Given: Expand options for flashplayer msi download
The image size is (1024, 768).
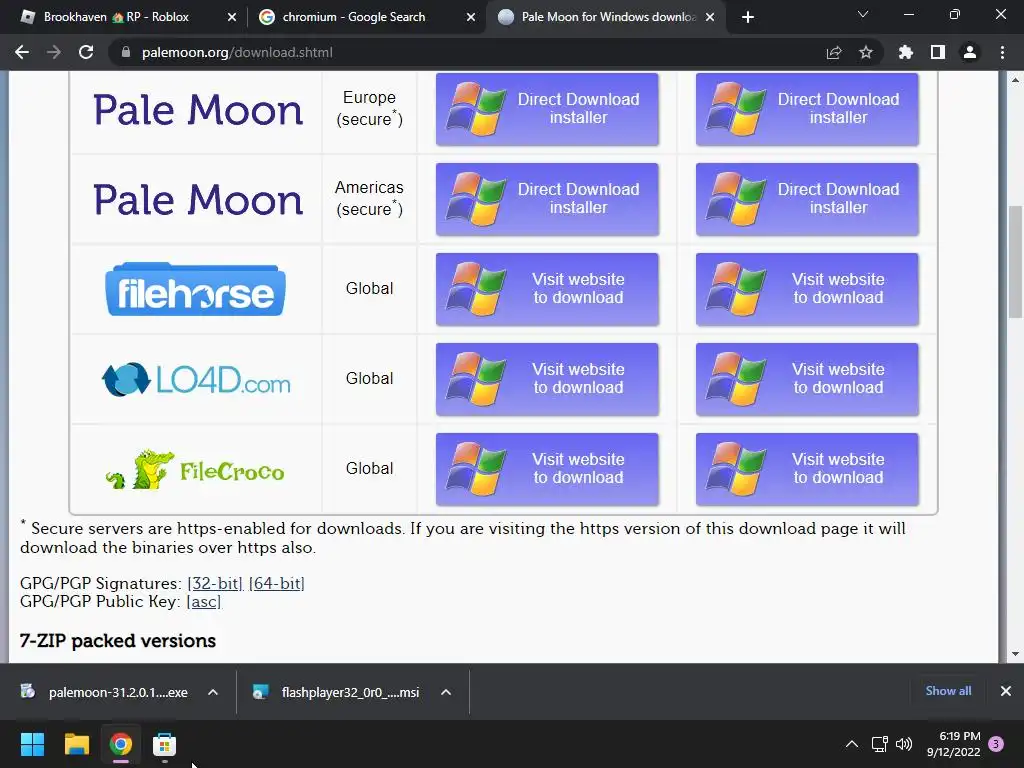Looking at the screenshot, I should click(446, 692).
